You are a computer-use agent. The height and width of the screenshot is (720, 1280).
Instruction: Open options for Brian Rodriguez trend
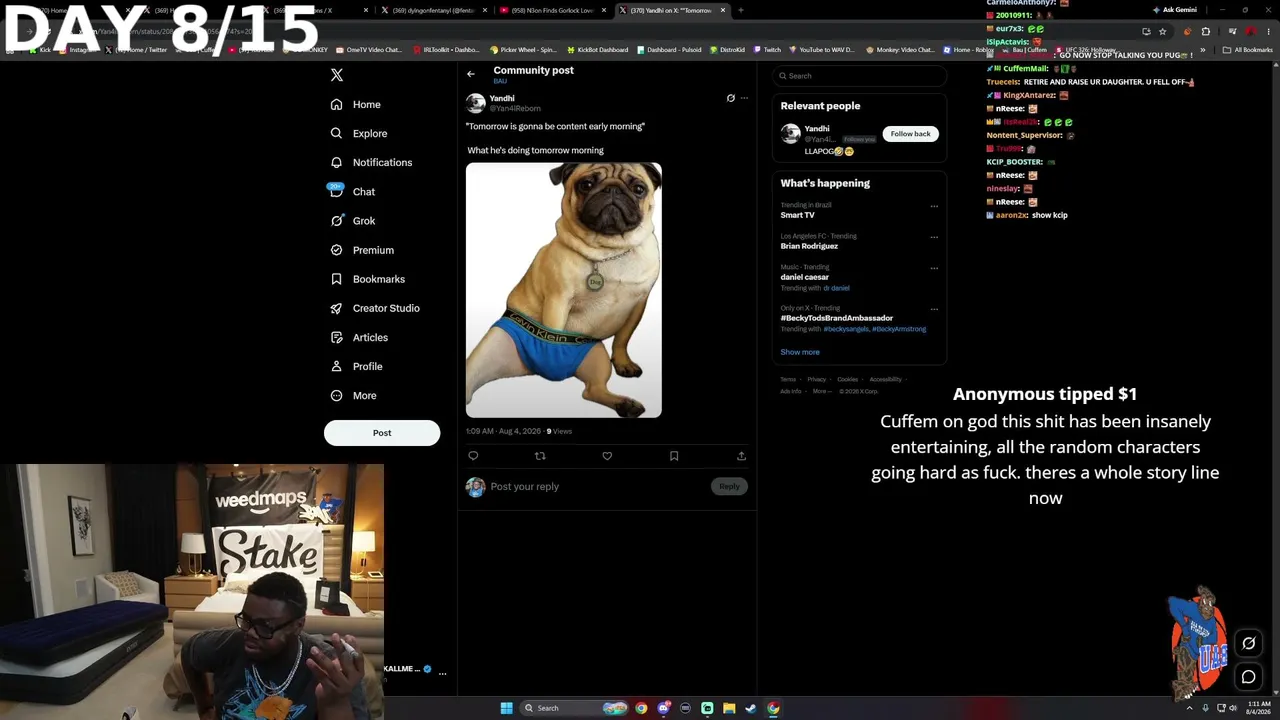pos(934,237)
